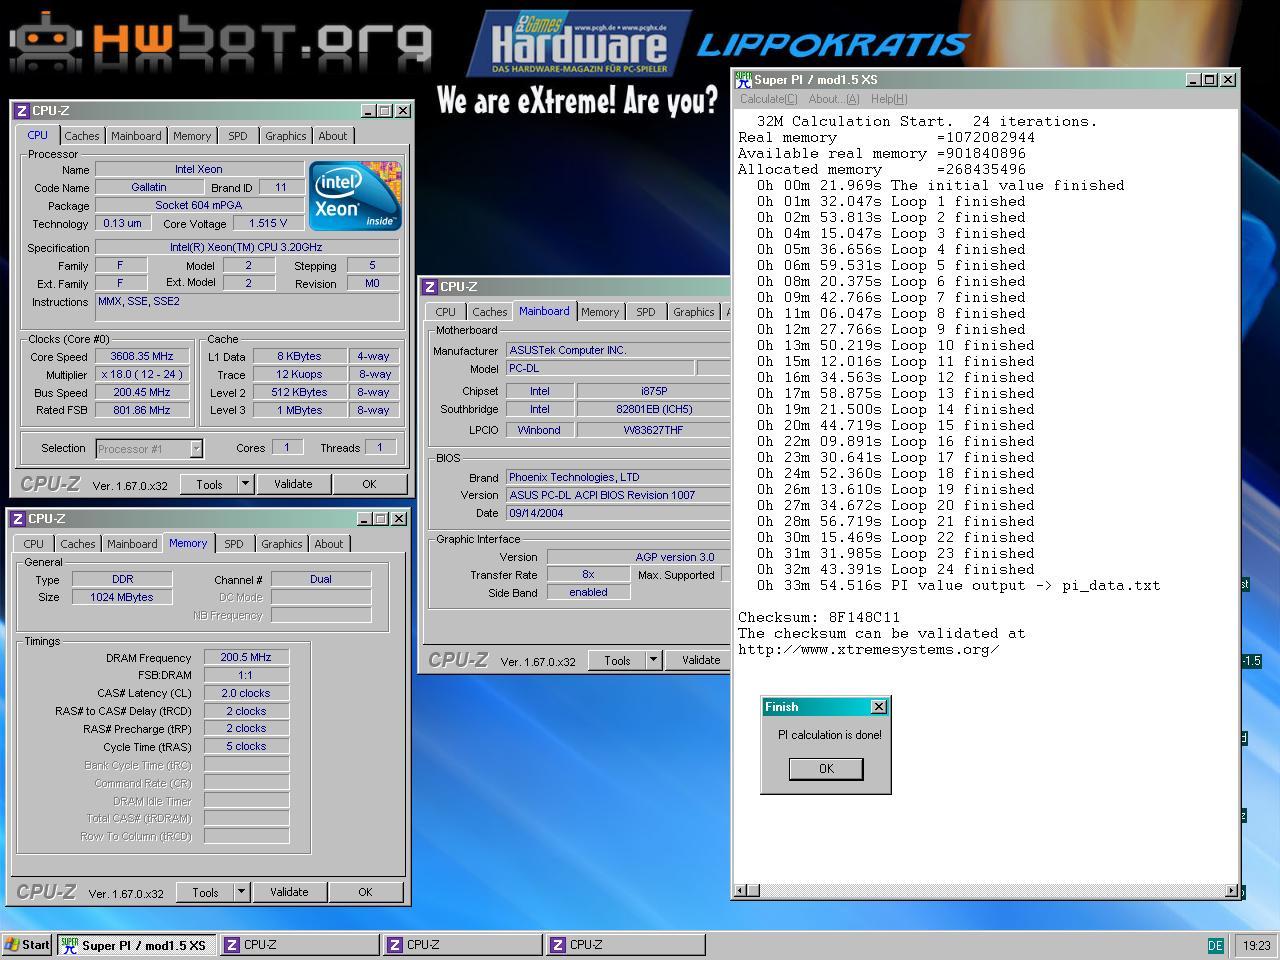Switch to Super PI / mod1.5 XS taskbar button

coord(135,945)
